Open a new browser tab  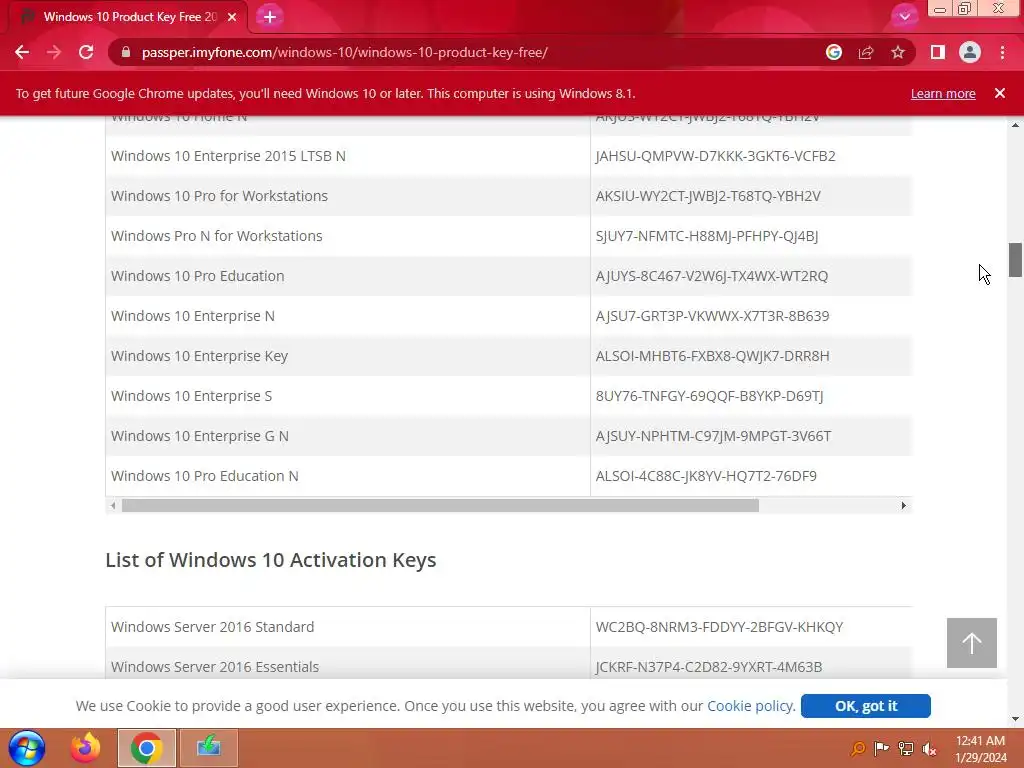pyautogui.click(x=270, y=17)
